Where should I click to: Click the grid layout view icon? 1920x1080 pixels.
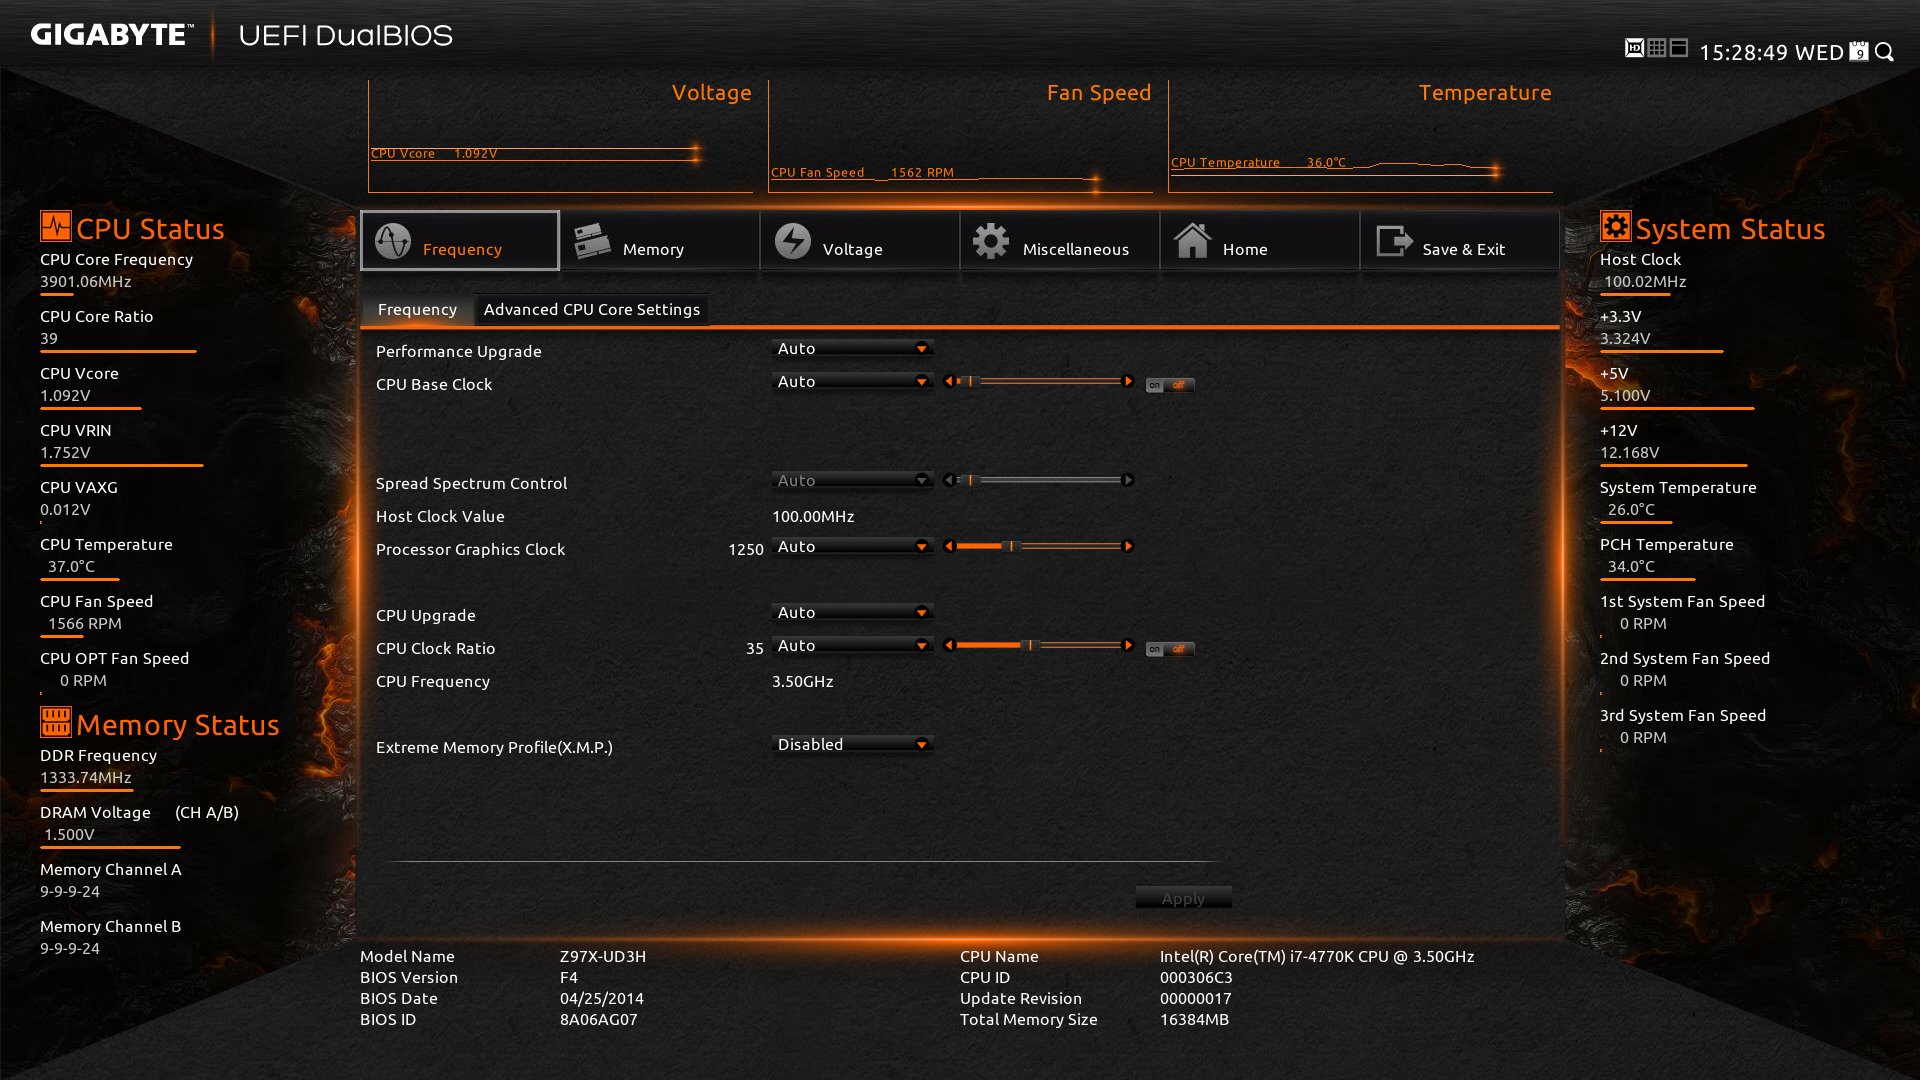coord(1657,48)
